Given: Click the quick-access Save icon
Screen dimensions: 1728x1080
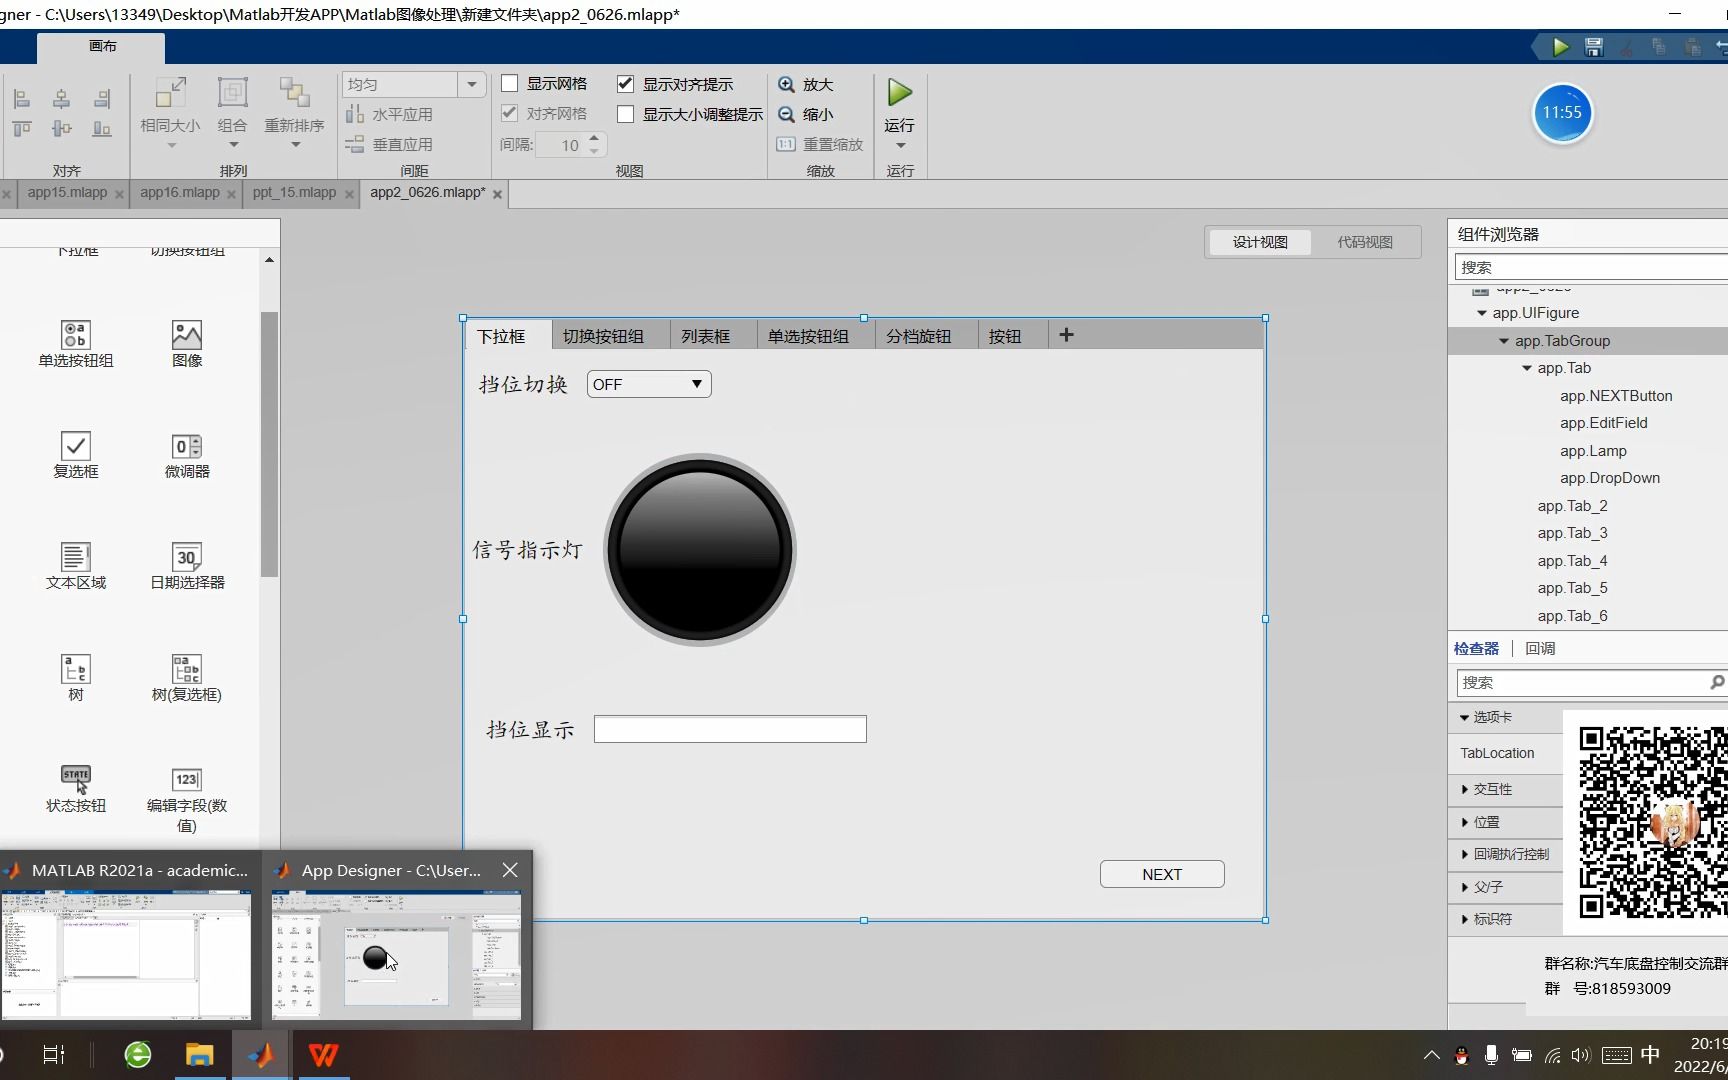Looking at the screenshot, I should [1594, 47].
